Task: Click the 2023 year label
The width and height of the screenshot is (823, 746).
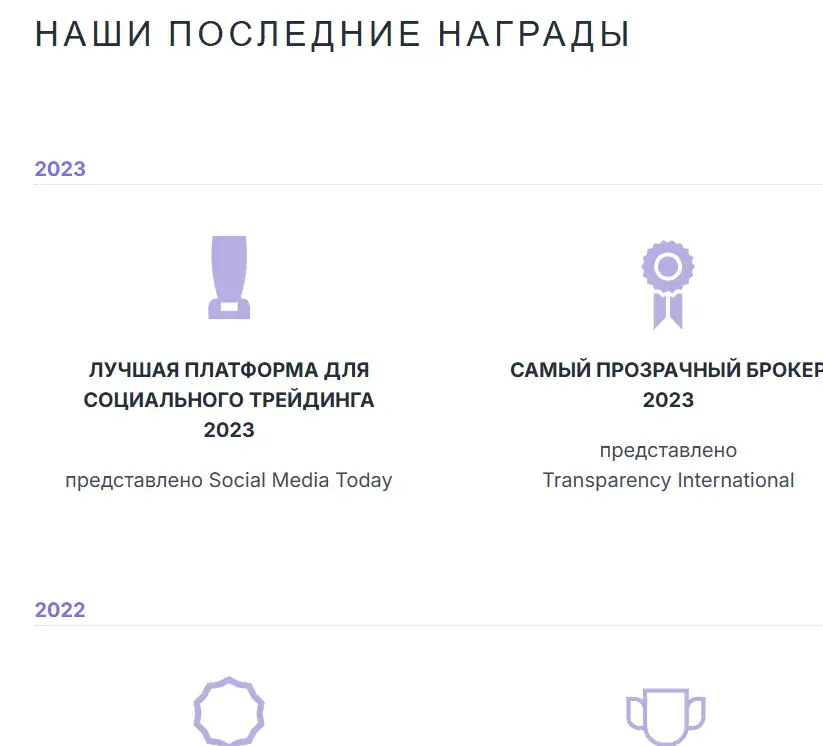Action: pos(60,169)
